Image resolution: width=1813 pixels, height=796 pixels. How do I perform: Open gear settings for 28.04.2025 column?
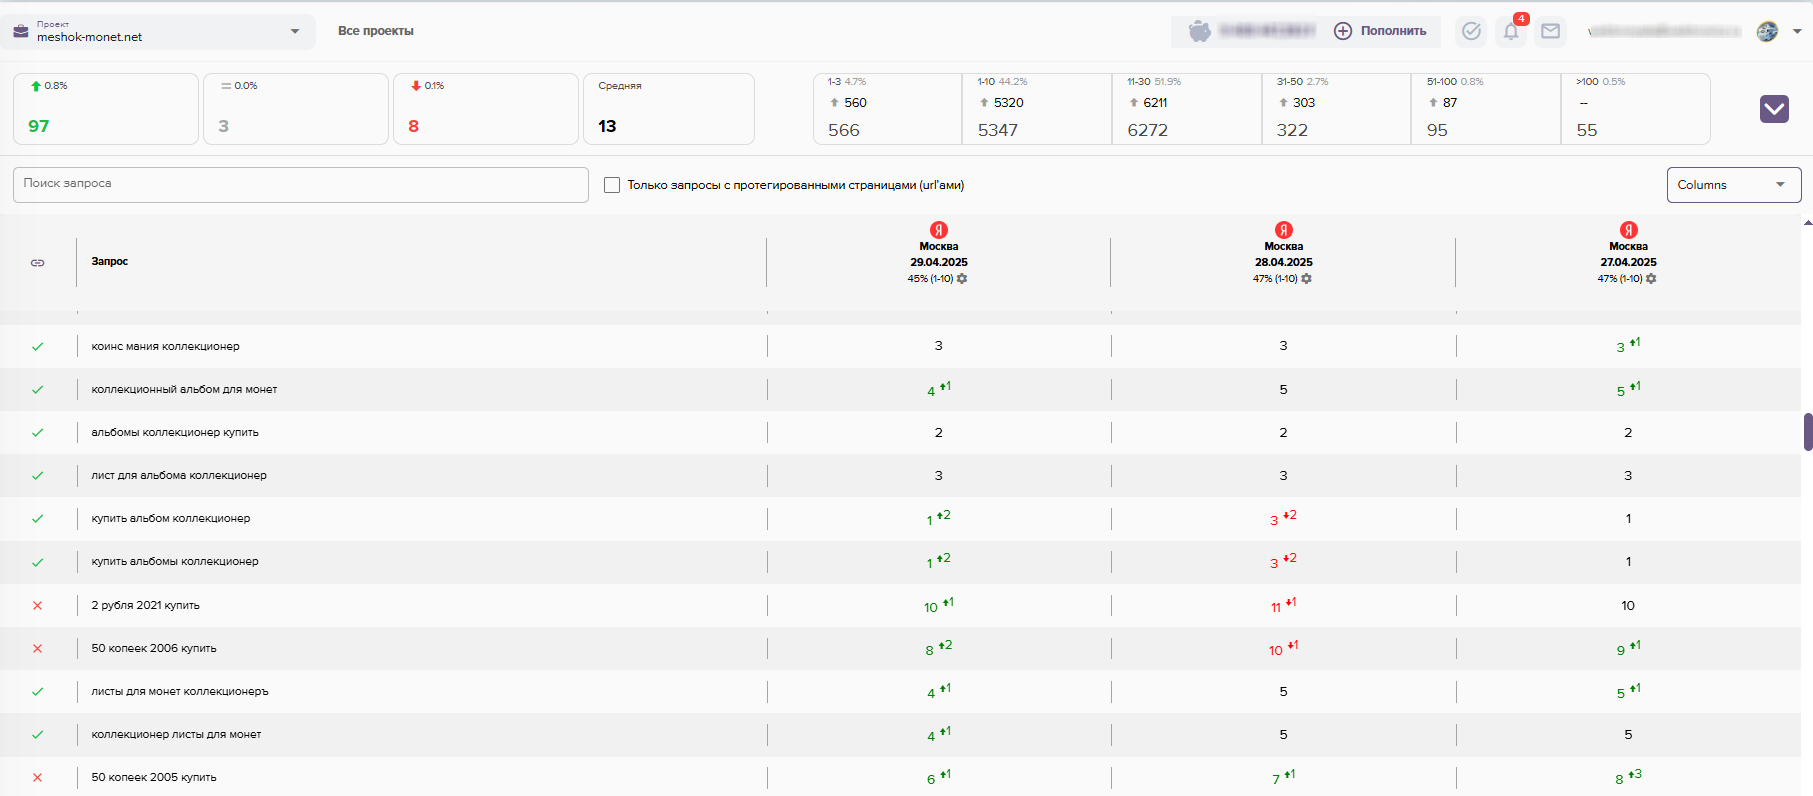coord(1307,279)
